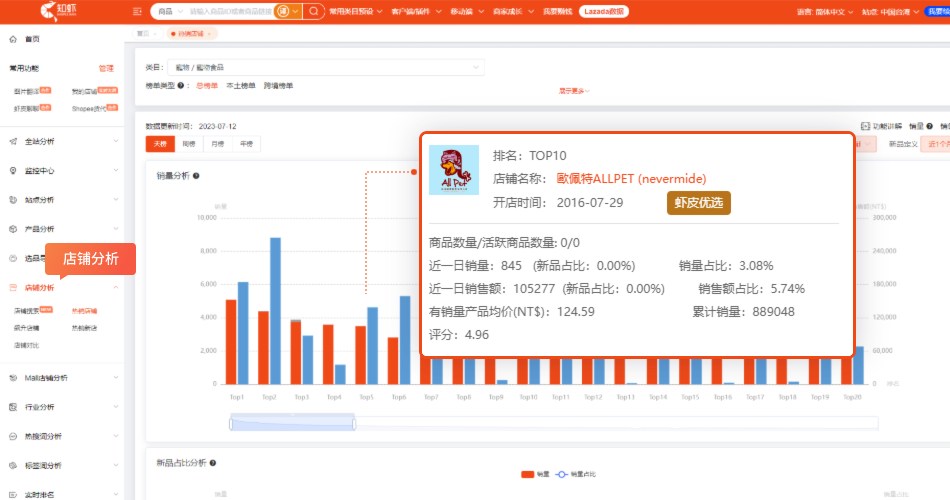Close the 首页 page tab
Viewport: 950px width, 500px height.
pos(155,34)
